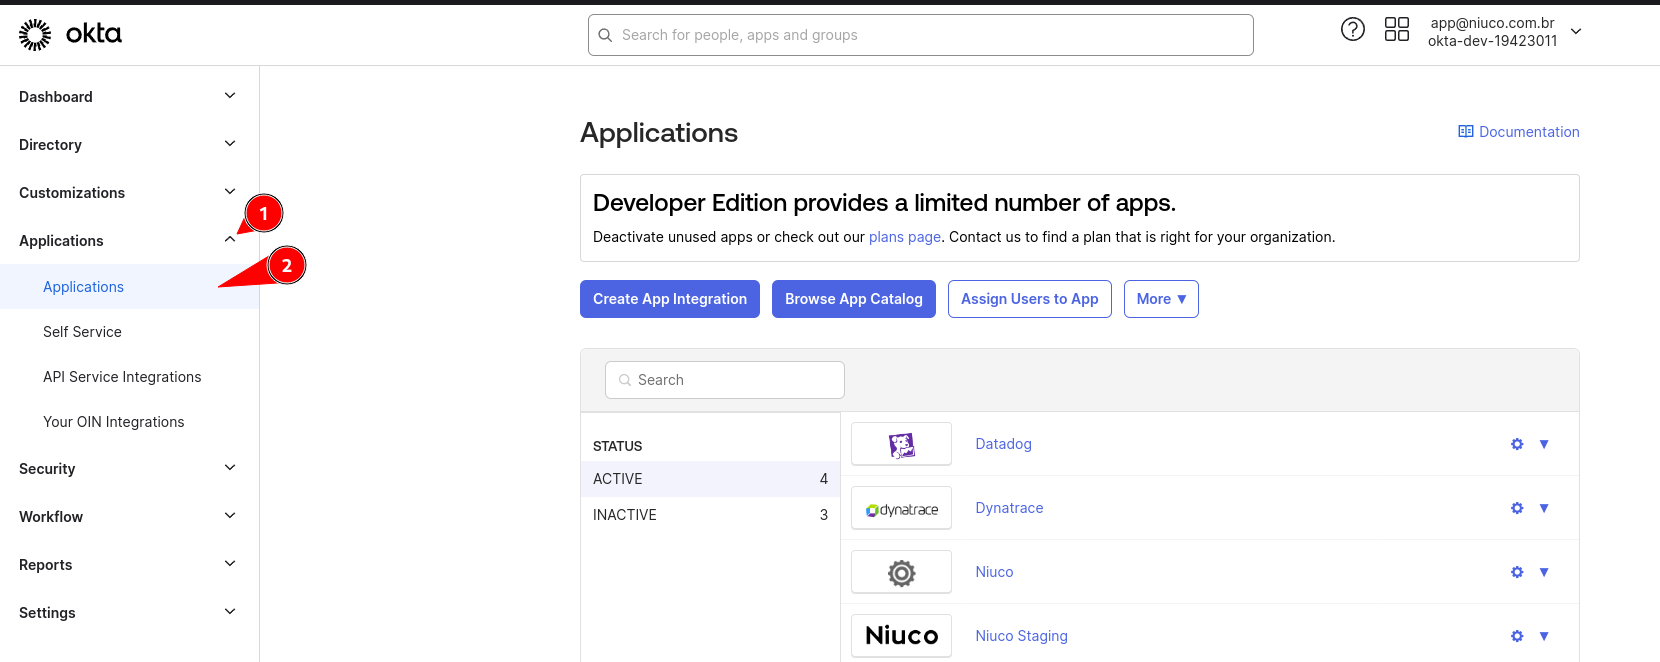Open the Niuco application link

(x=994, y=572)
